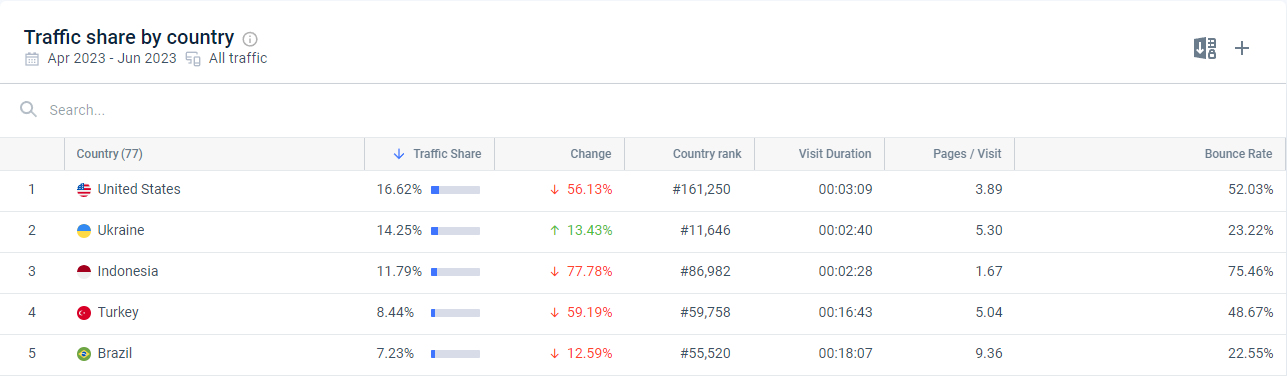Click the United States country name
Screen dimensions: 1287x376
[139, 189]
